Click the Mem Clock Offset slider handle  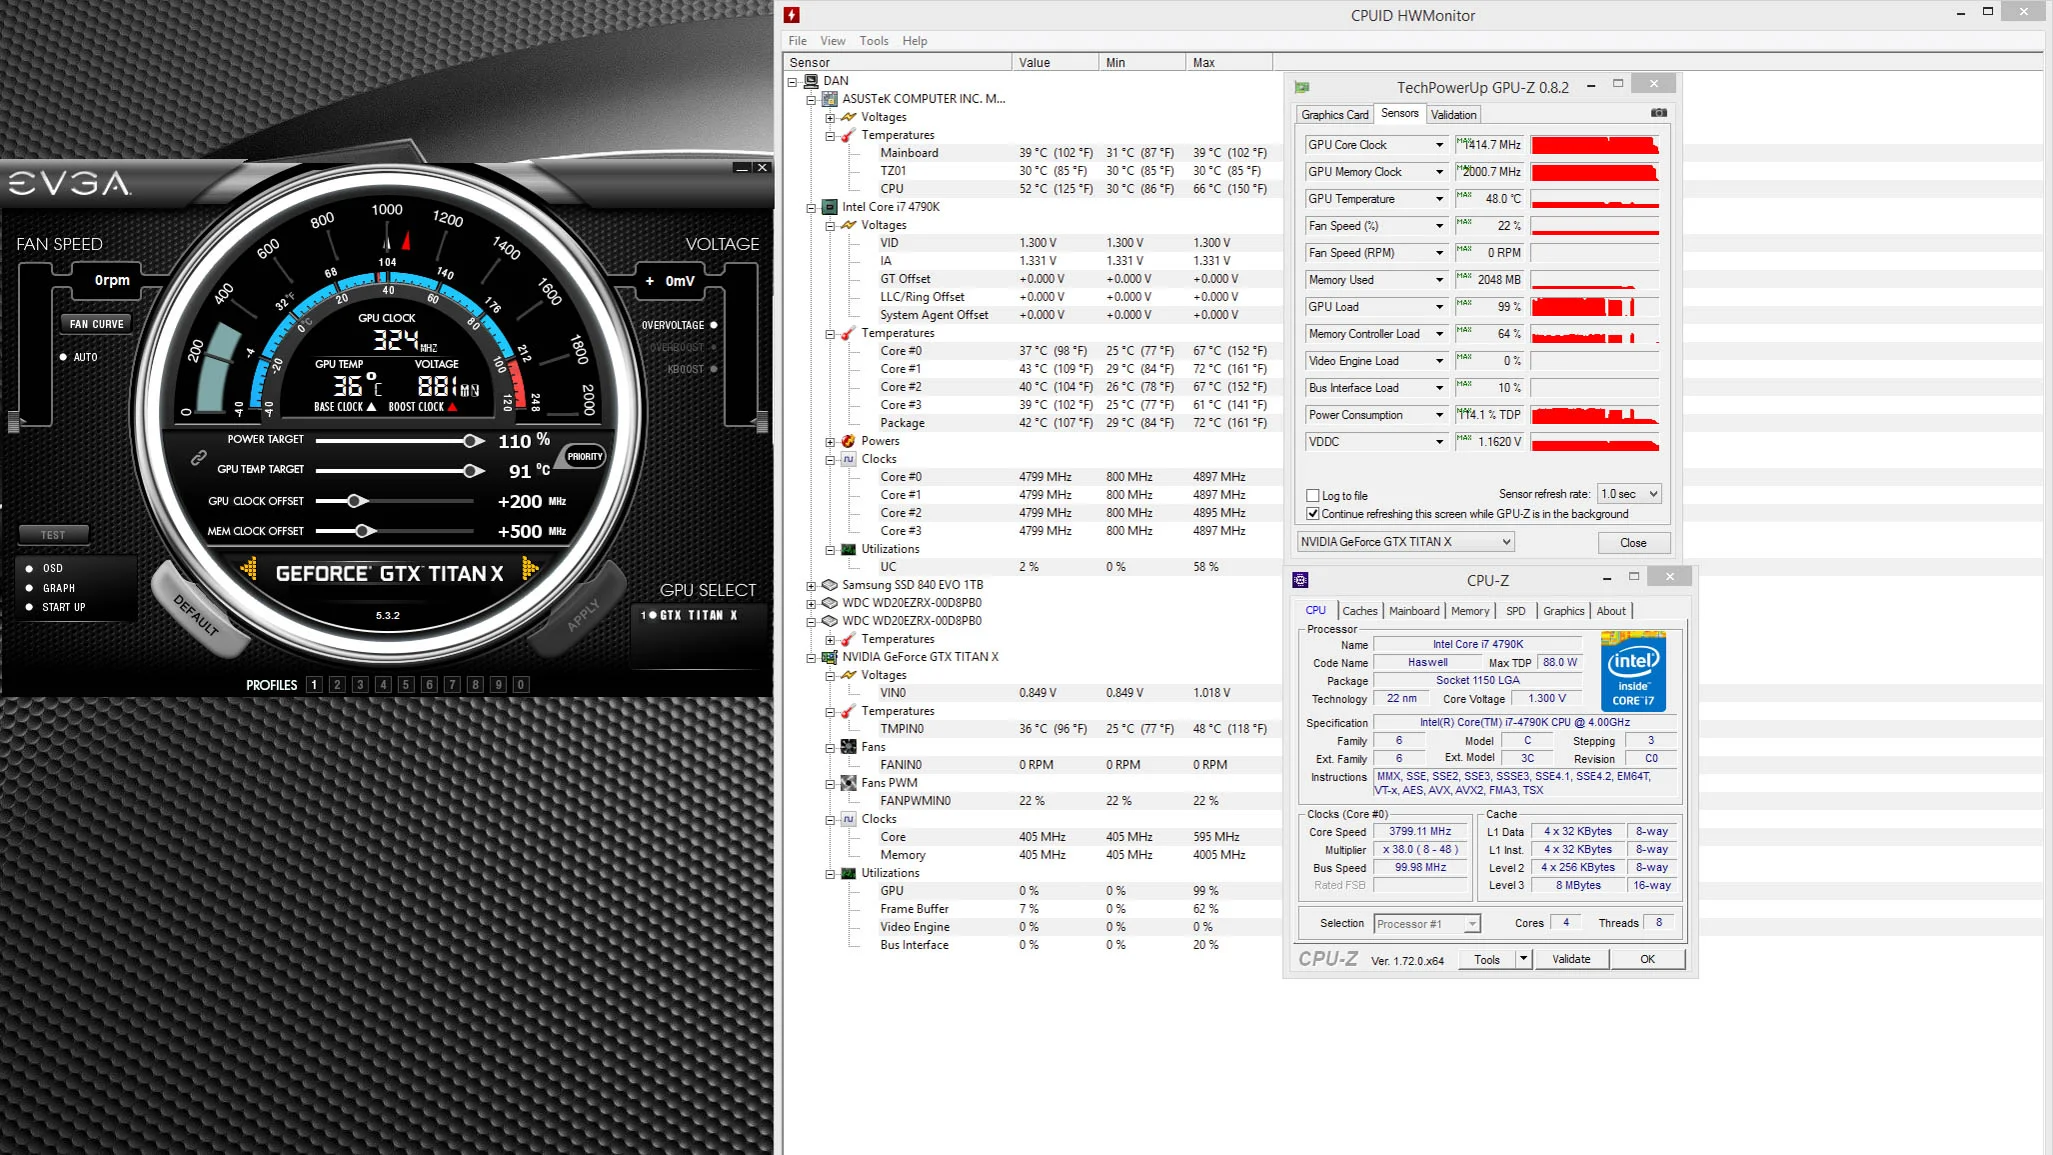365,531
